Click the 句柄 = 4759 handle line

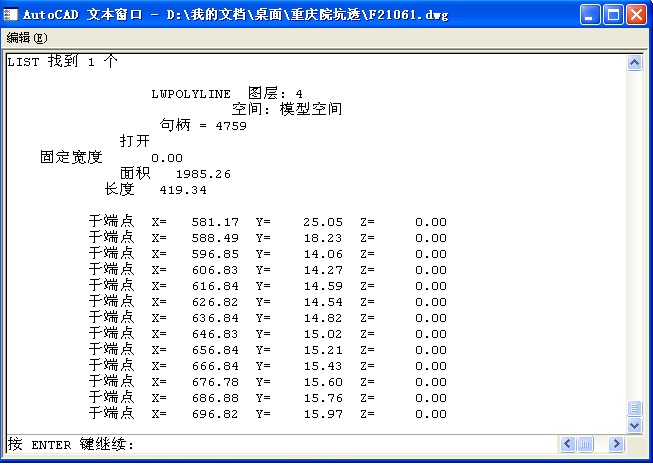203,126
